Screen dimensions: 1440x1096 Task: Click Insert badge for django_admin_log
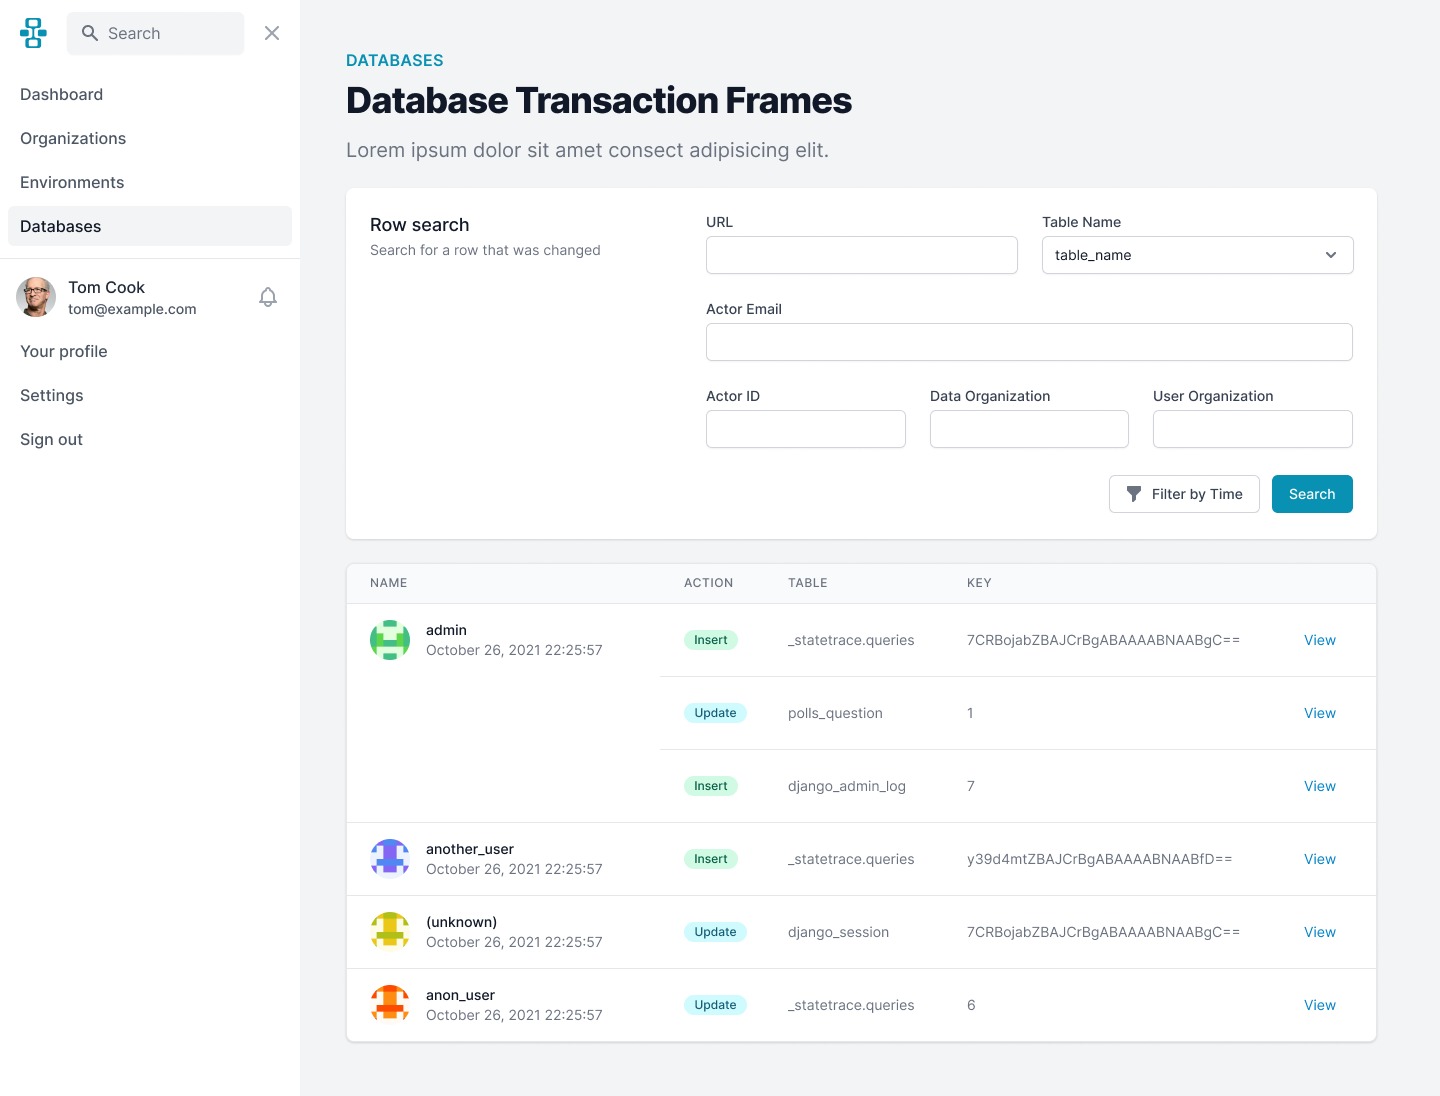coord(711,786)
